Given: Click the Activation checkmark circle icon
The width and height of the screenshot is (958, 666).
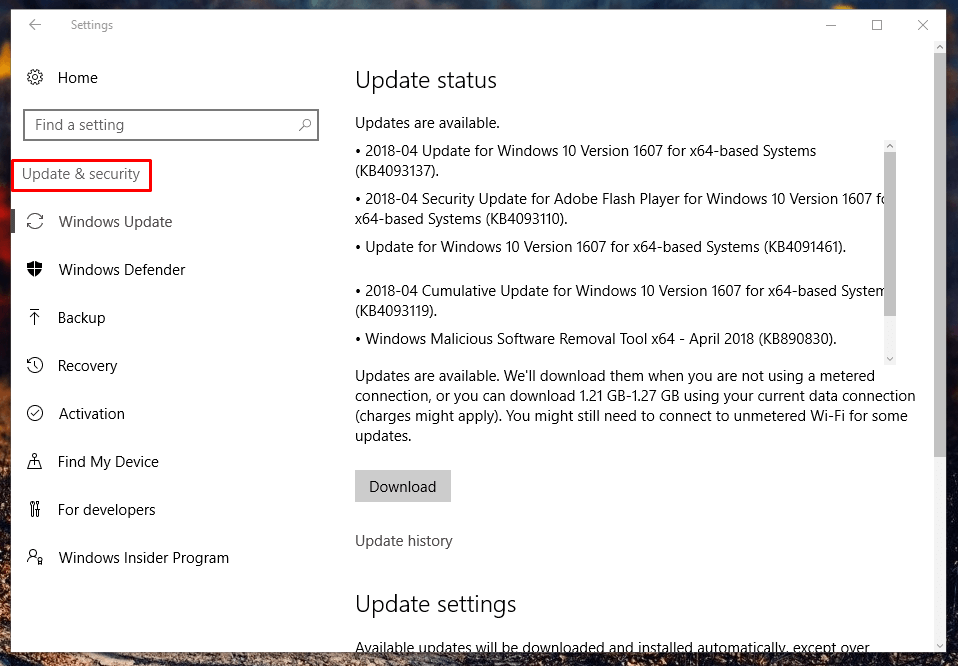Looking at the screenshot, I should coord(35,413).
